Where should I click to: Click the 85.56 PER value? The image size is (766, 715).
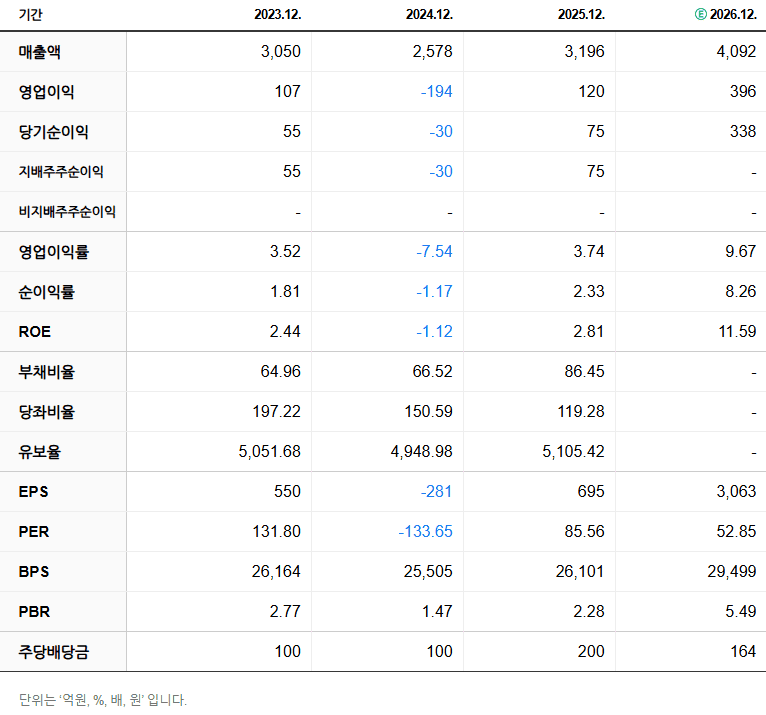[x=585, y=532]
